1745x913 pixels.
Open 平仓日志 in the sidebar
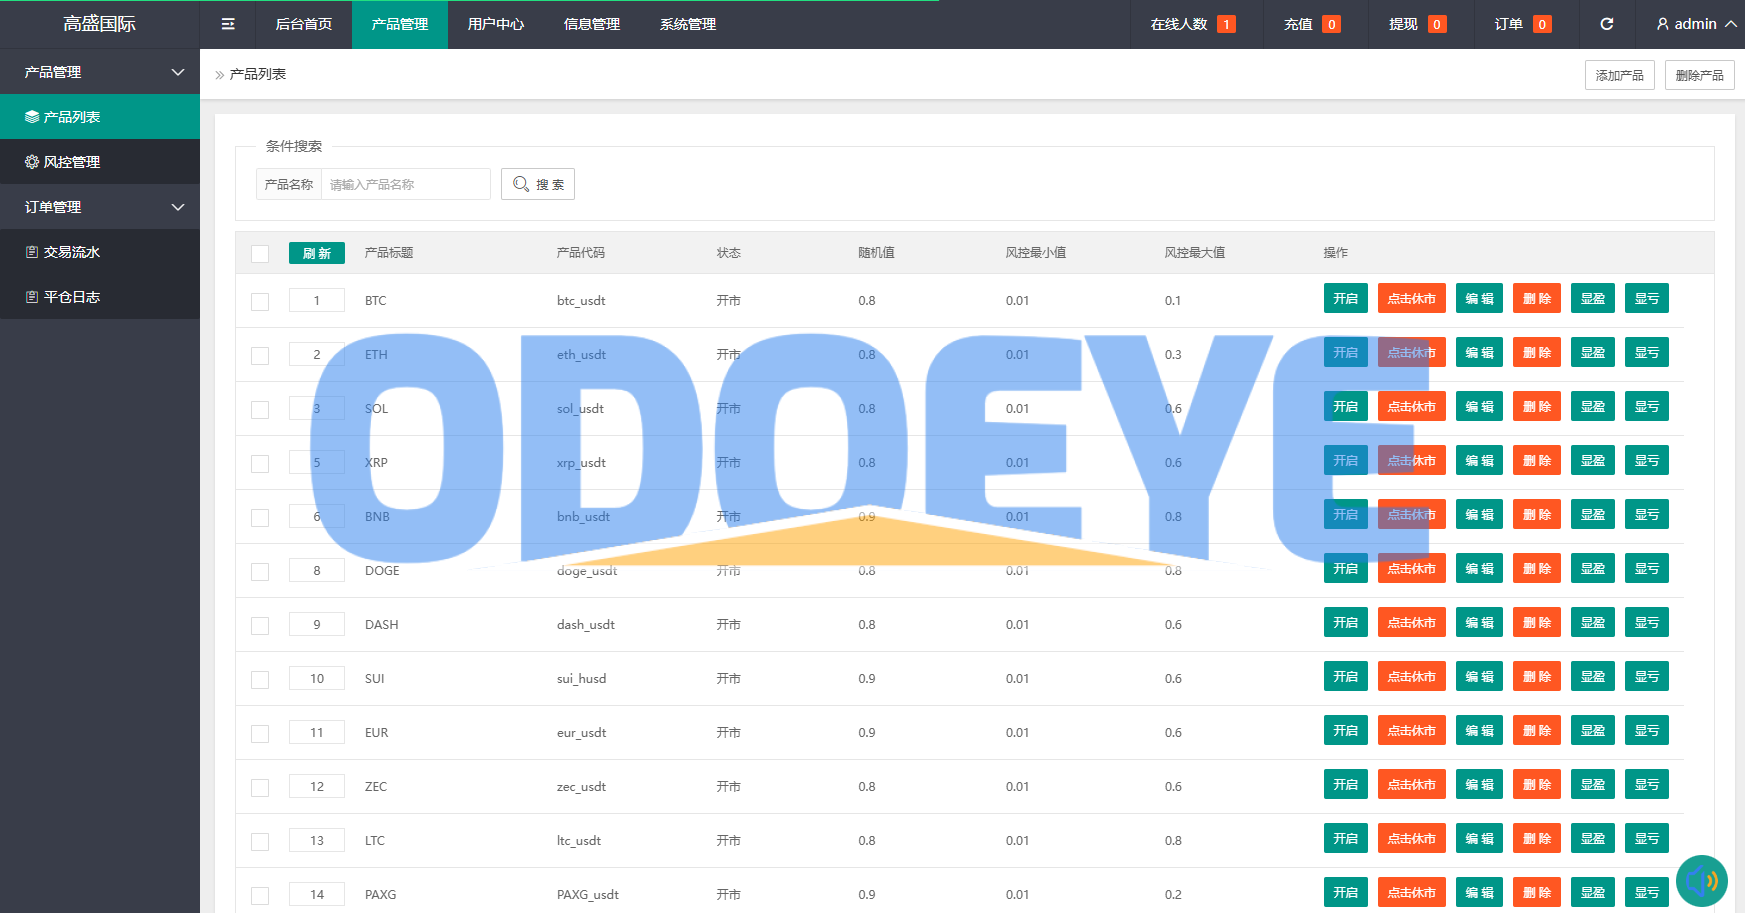pos(100,297)
